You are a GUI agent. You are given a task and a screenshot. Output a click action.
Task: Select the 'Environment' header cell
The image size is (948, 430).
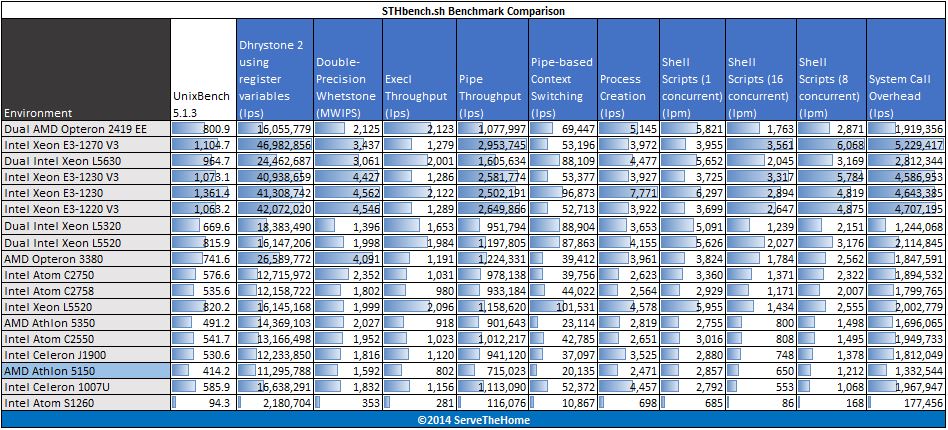pos(86,69)
